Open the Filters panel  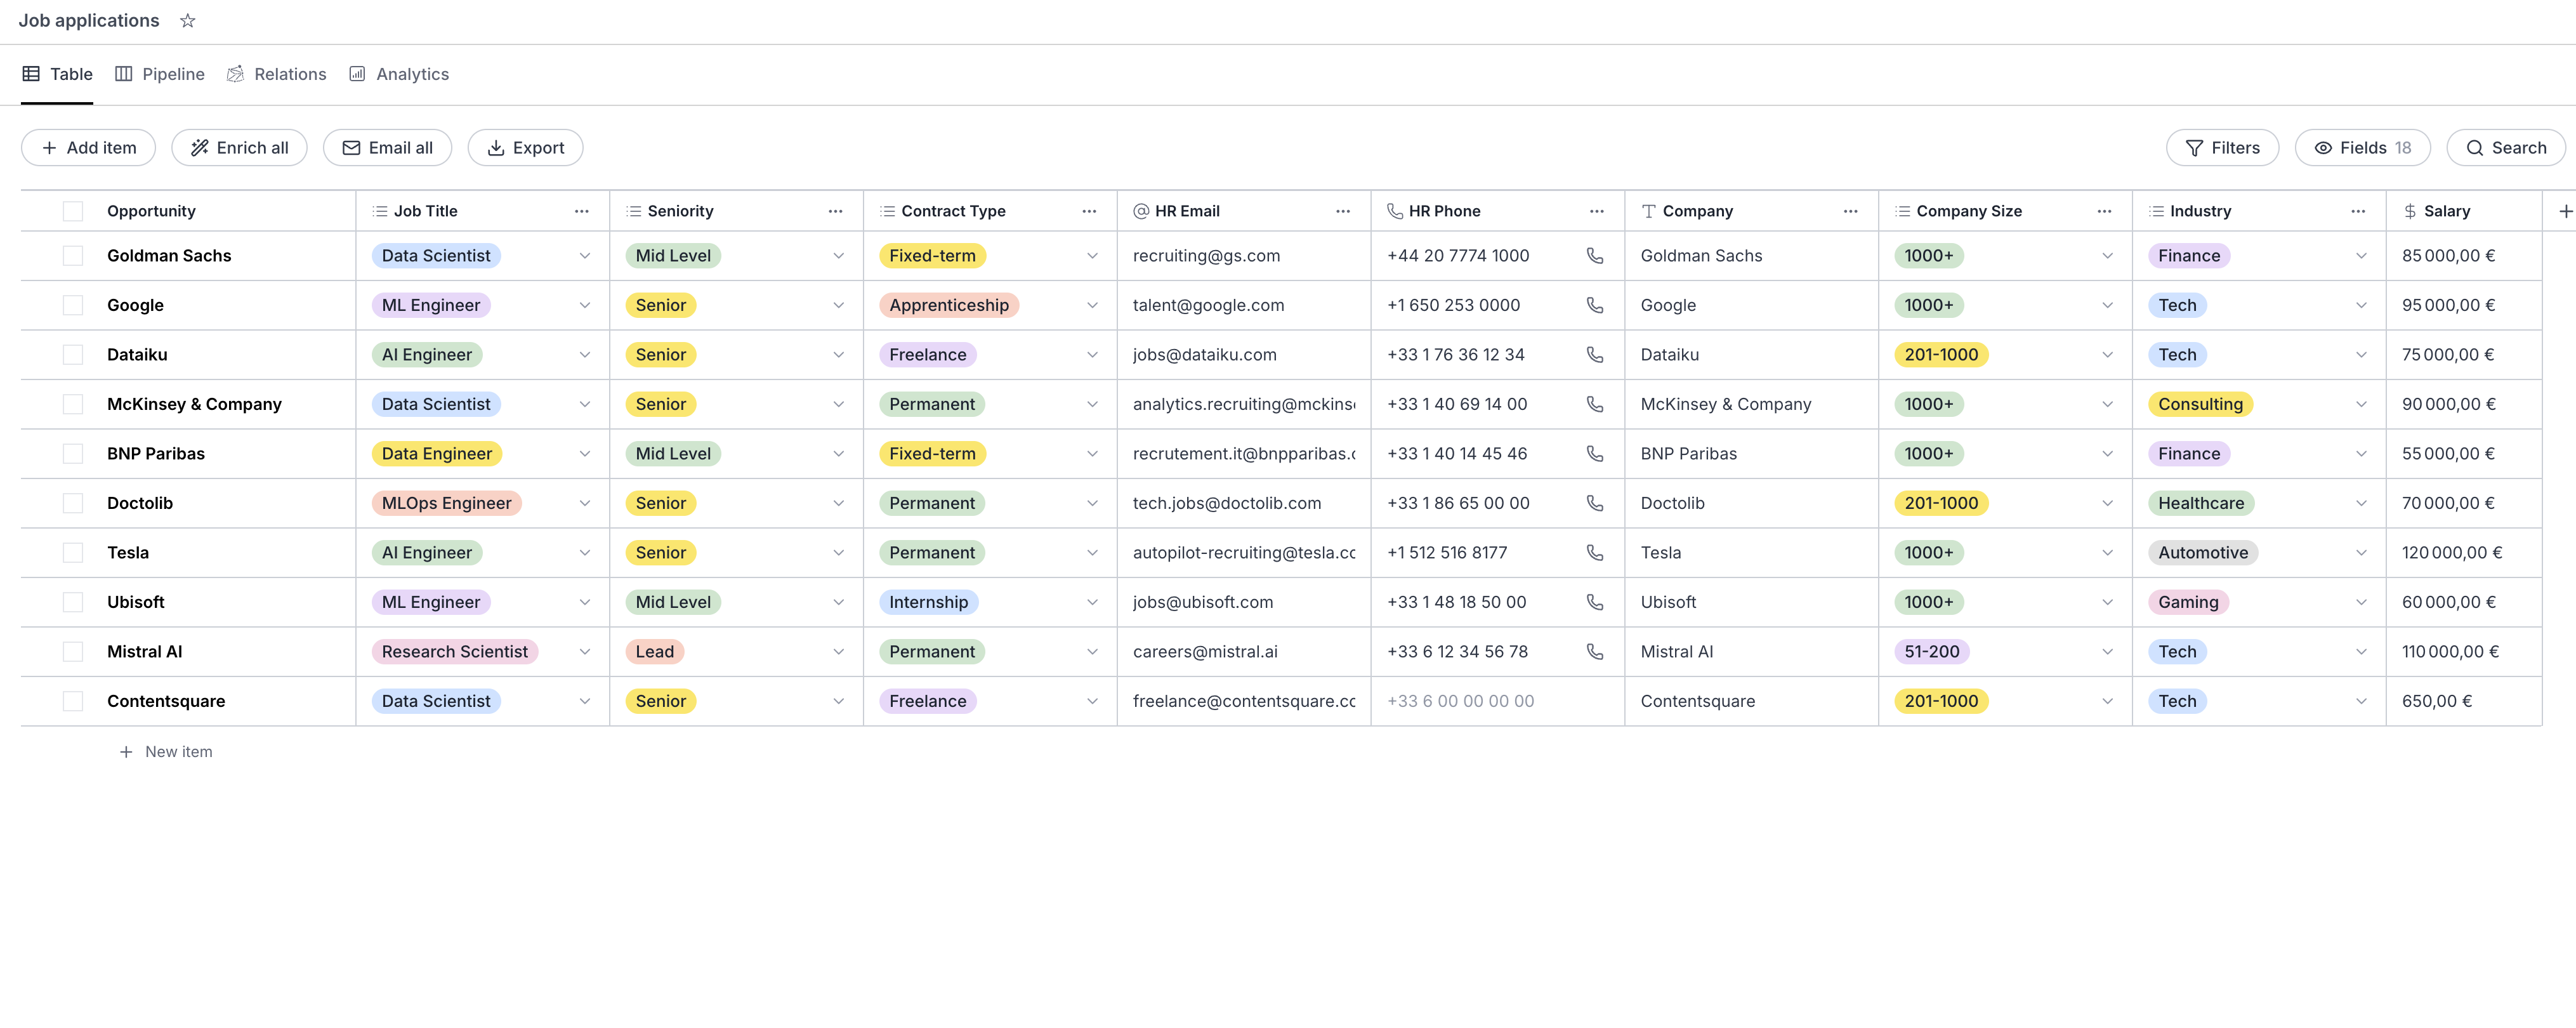tap(2222, 148)
